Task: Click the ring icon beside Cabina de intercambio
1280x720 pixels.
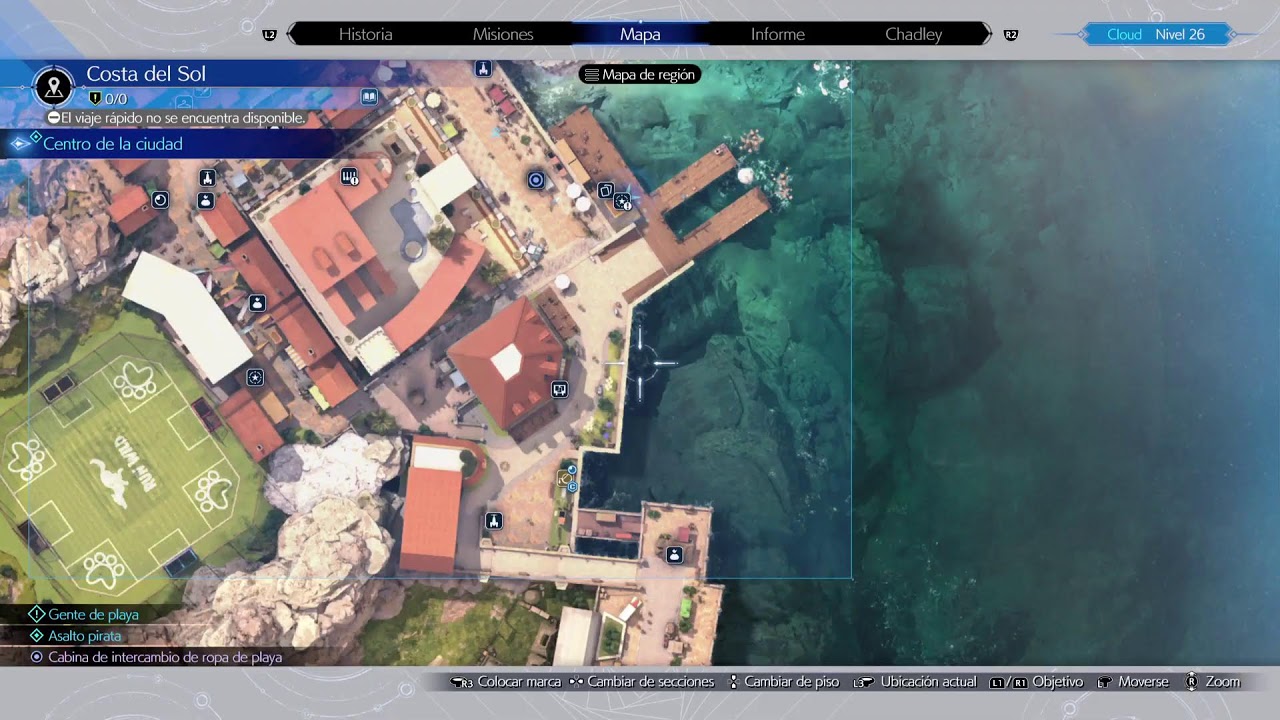Action: (x=37, y=657)
